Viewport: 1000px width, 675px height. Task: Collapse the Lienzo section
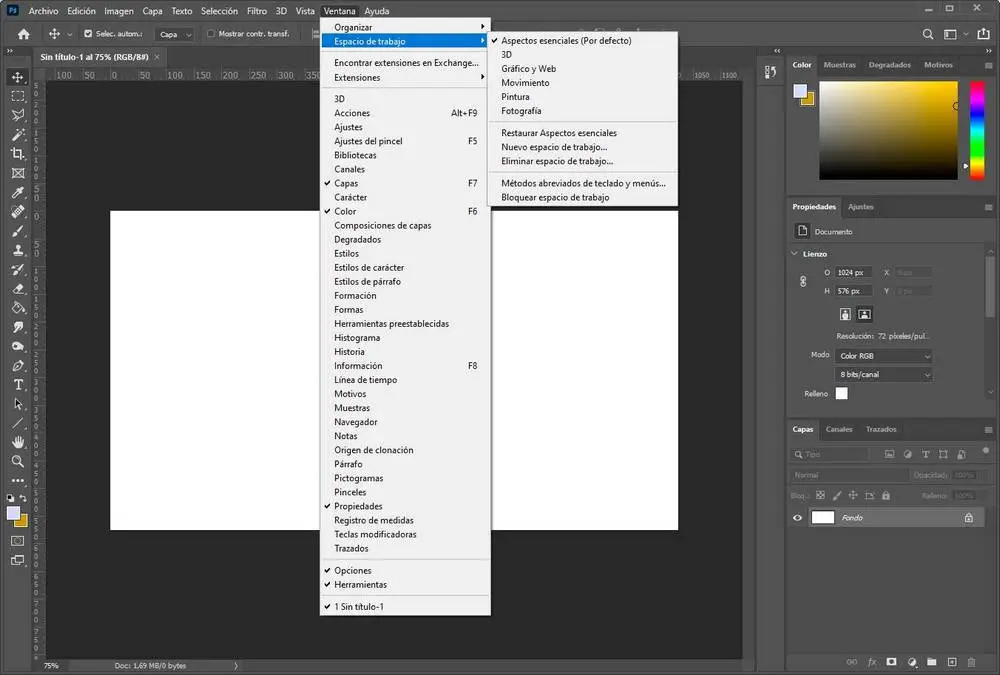coord(795,254)
